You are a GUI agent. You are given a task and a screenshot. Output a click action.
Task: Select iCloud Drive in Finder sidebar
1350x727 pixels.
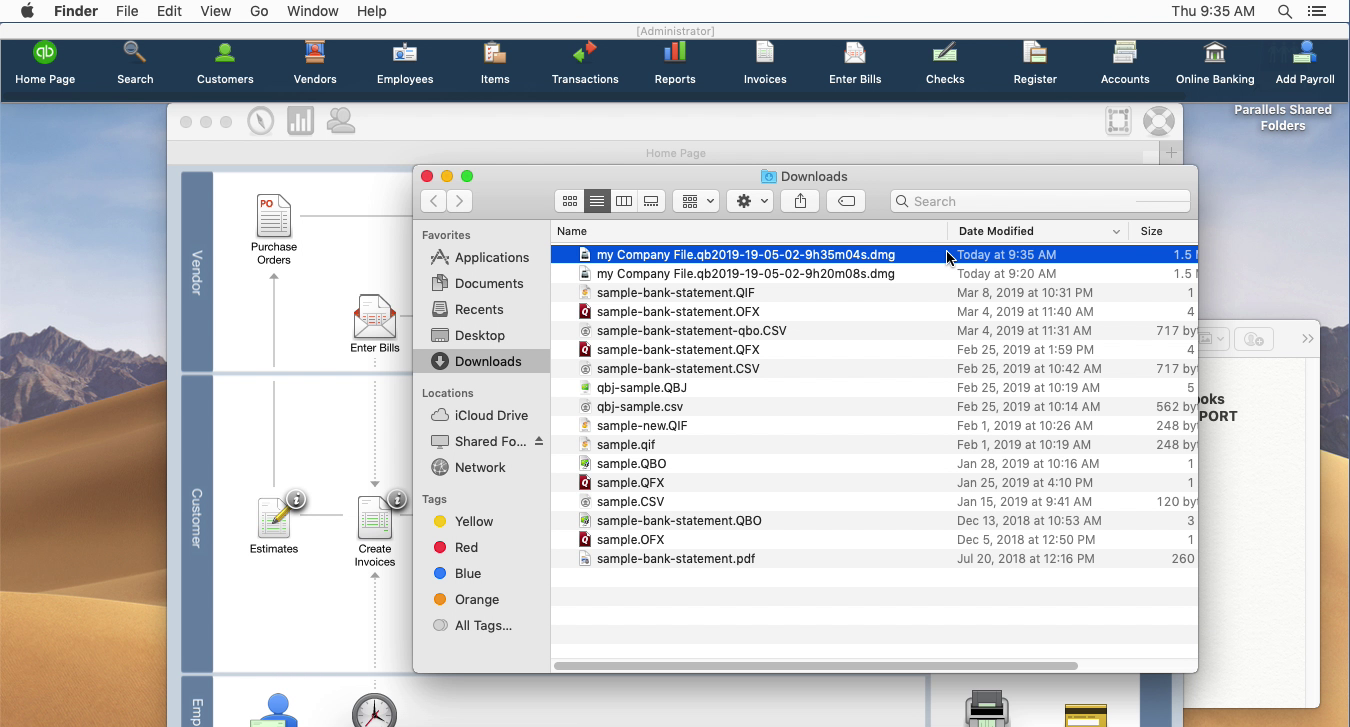click(481, 415)
